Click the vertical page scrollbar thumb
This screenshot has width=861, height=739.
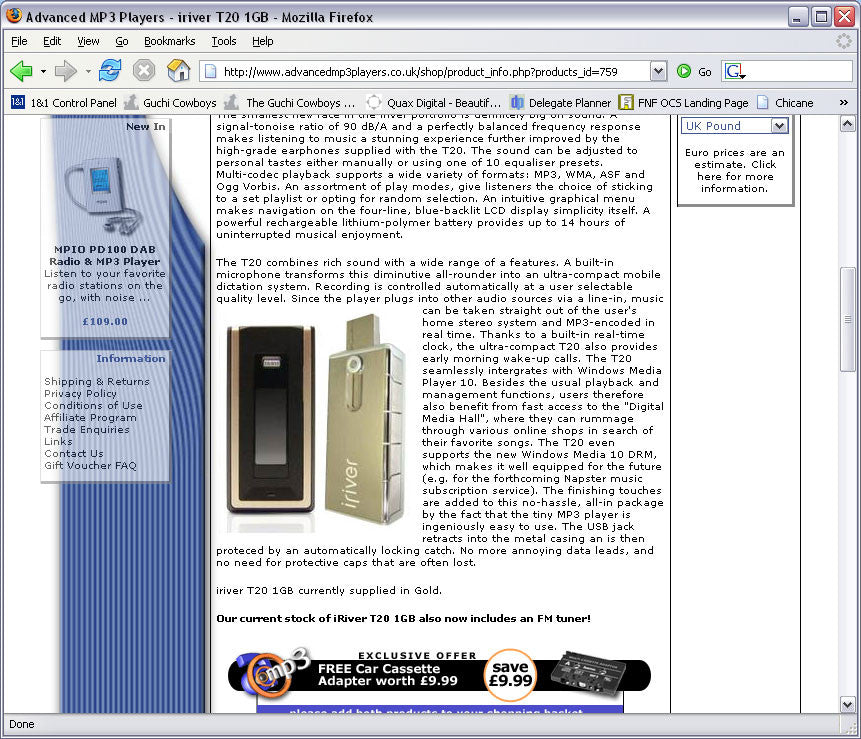click(848, 320)
